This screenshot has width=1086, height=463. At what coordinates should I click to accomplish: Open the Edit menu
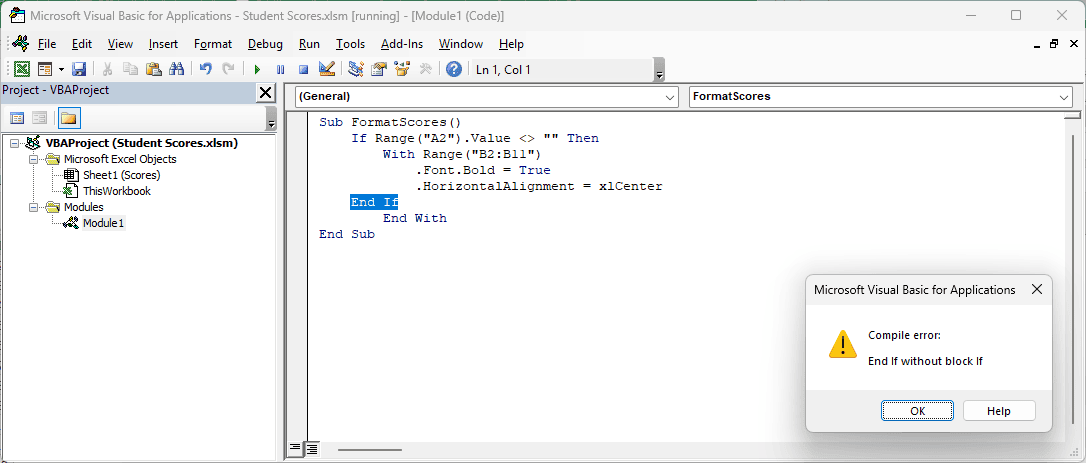pos(82,44)
